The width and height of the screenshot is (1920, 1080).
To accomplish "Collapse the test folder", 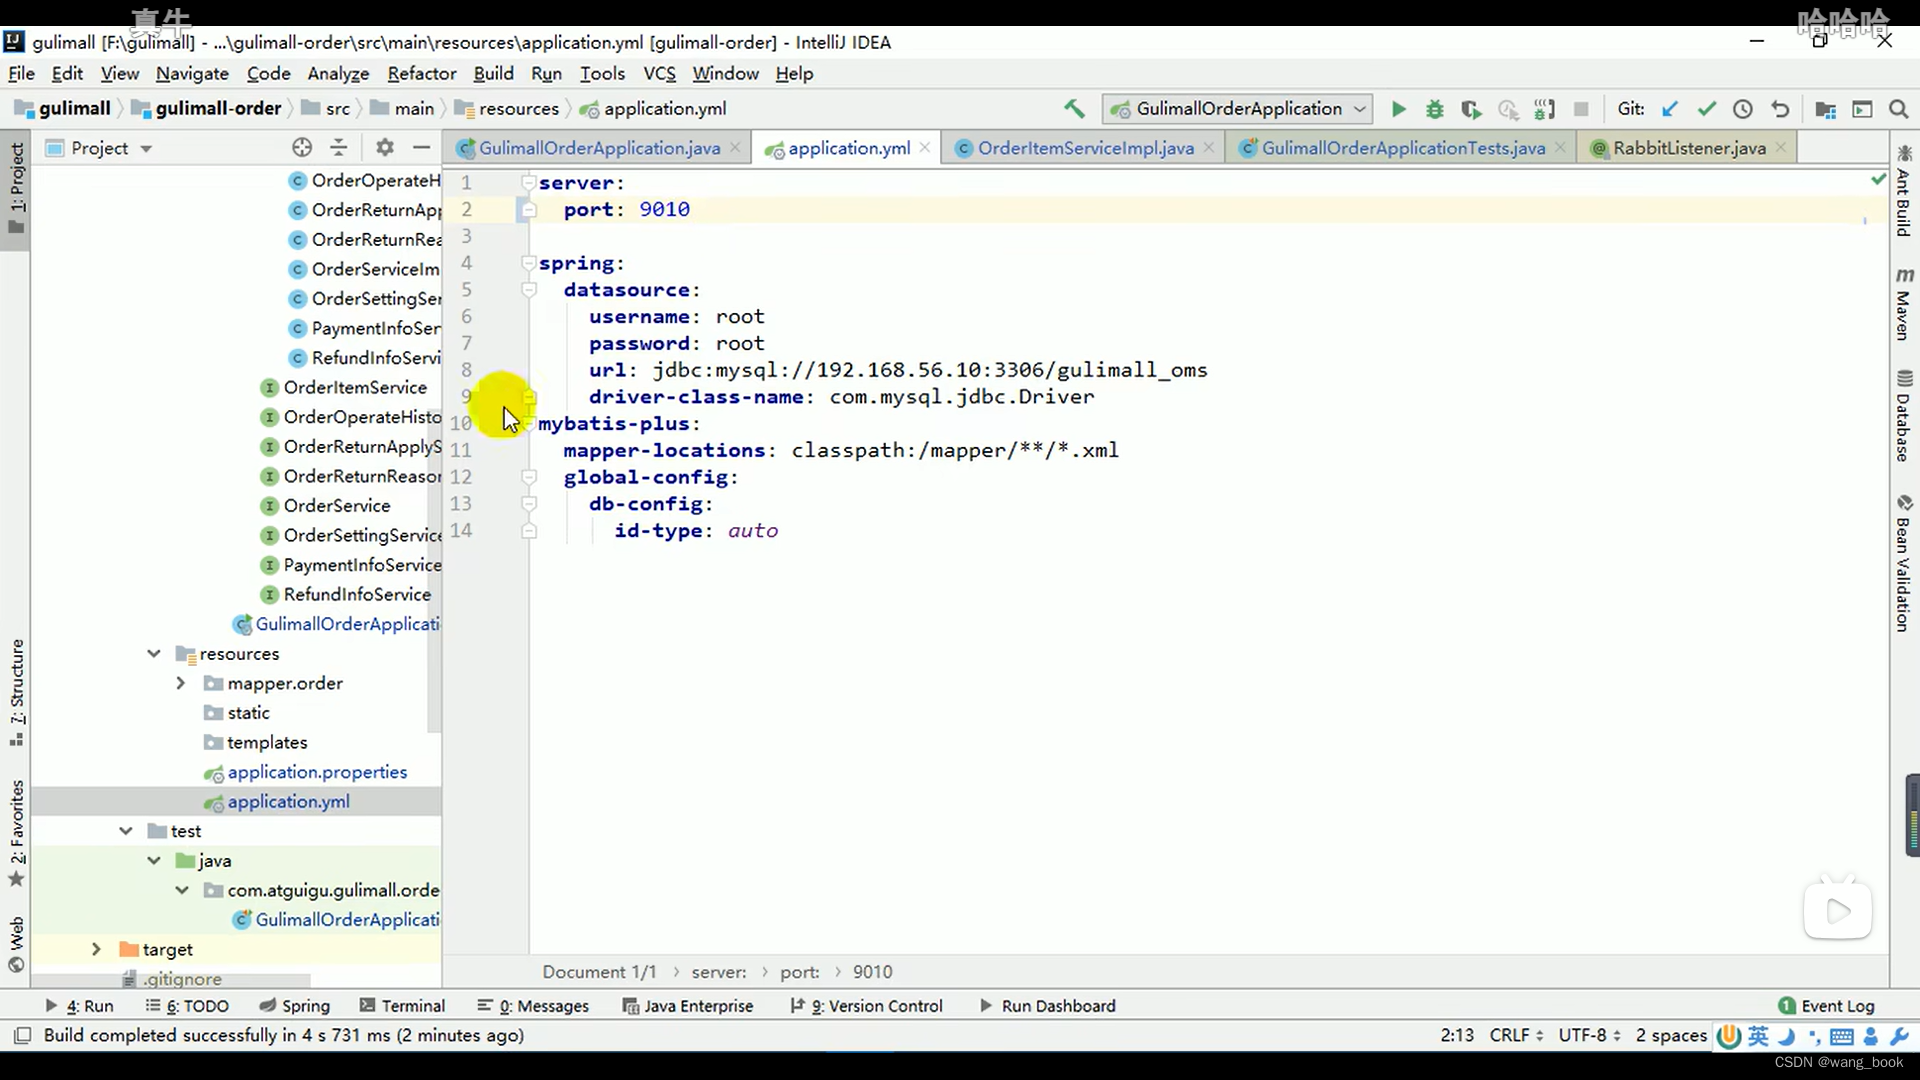I will [126, 831].
